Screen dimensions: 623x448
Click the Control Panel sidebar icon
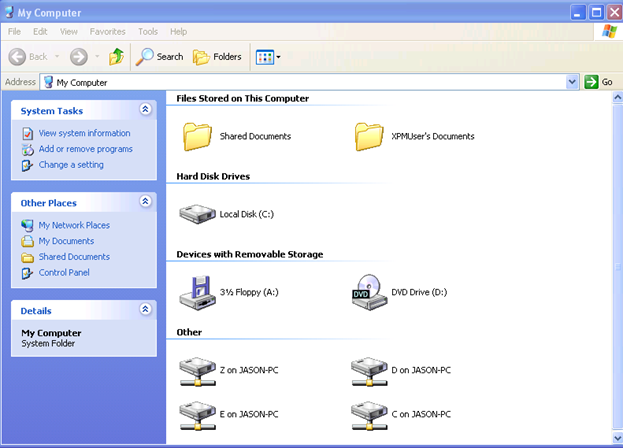coord(27,273)
